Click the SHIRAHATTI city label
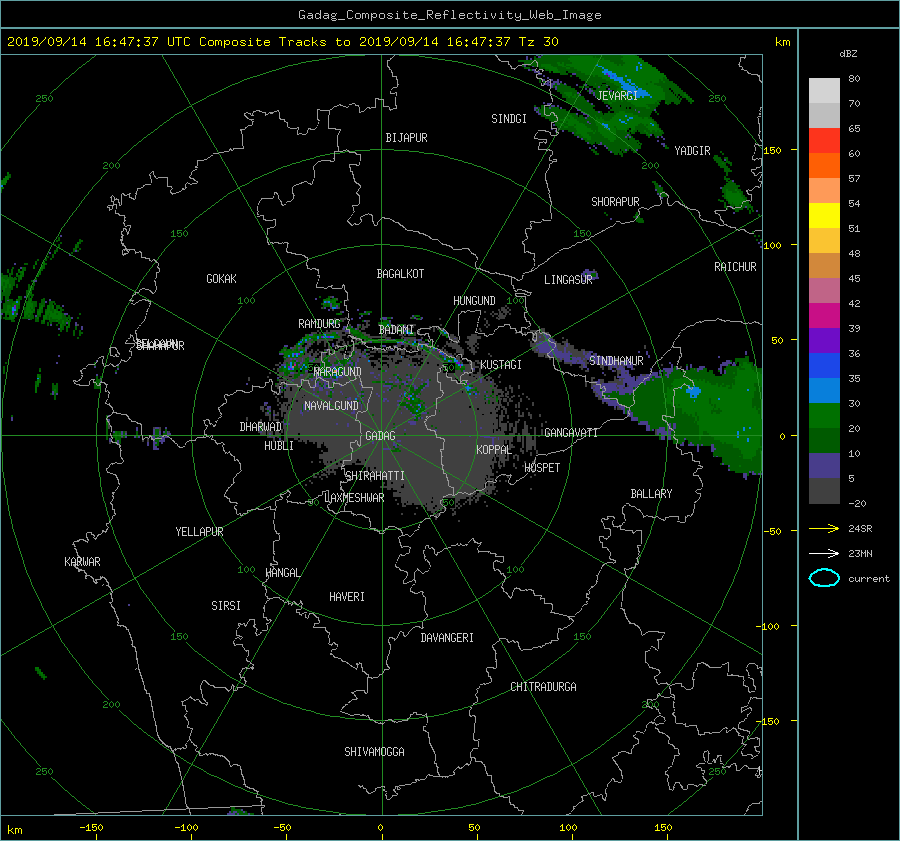 [375, 476]
